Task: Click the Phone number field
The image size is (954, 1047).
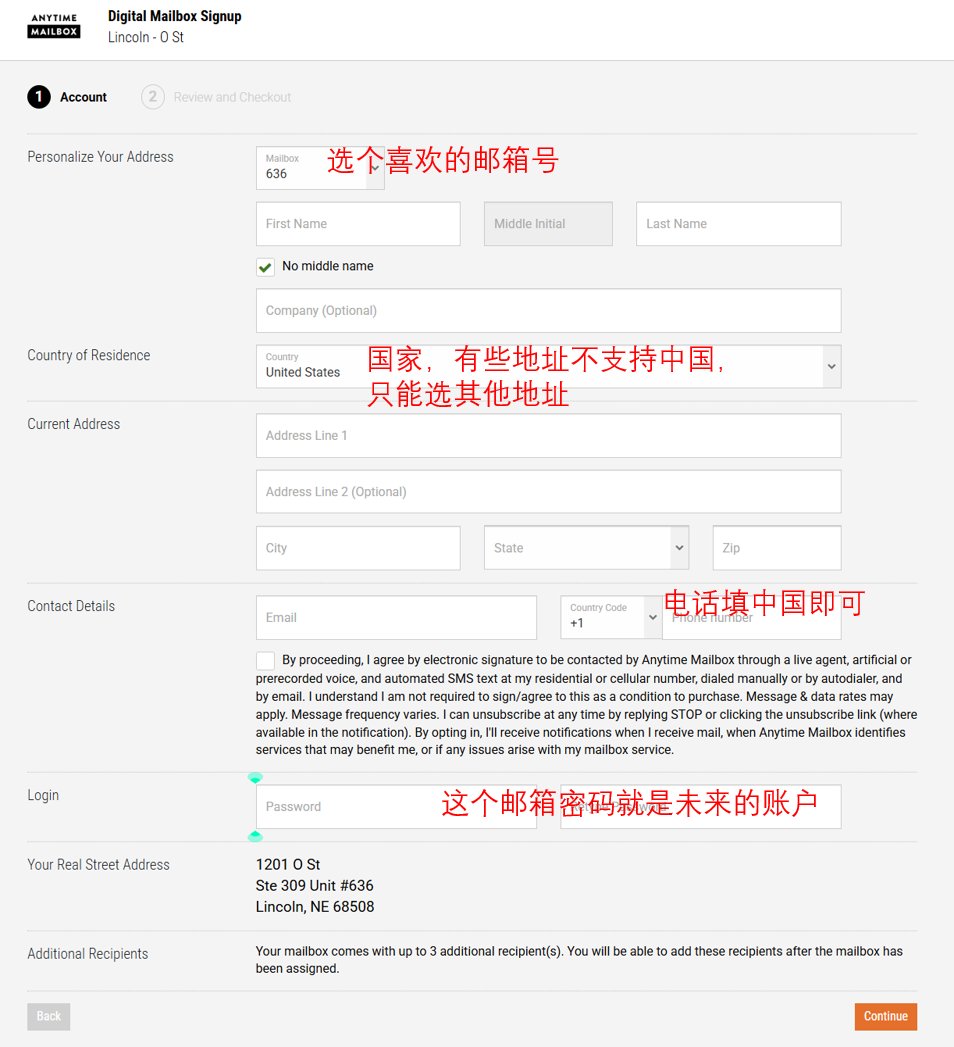Action: pyautogui.click(x=751, y=618)
